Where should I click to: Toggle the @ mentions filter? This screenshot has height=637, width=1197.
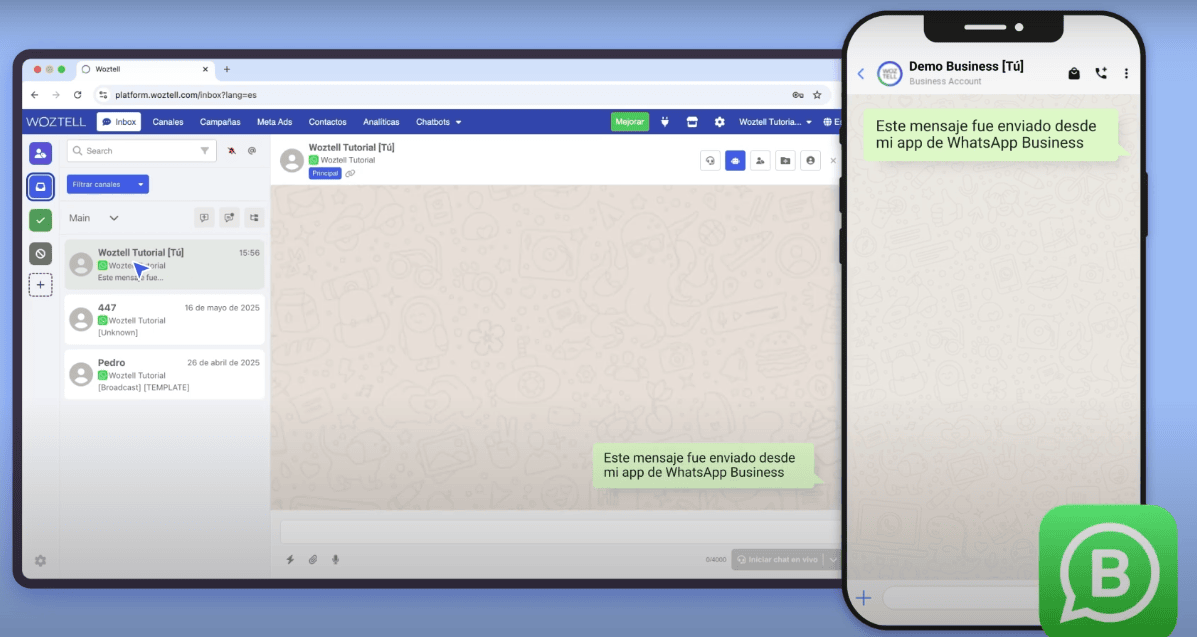pos(252,151)
